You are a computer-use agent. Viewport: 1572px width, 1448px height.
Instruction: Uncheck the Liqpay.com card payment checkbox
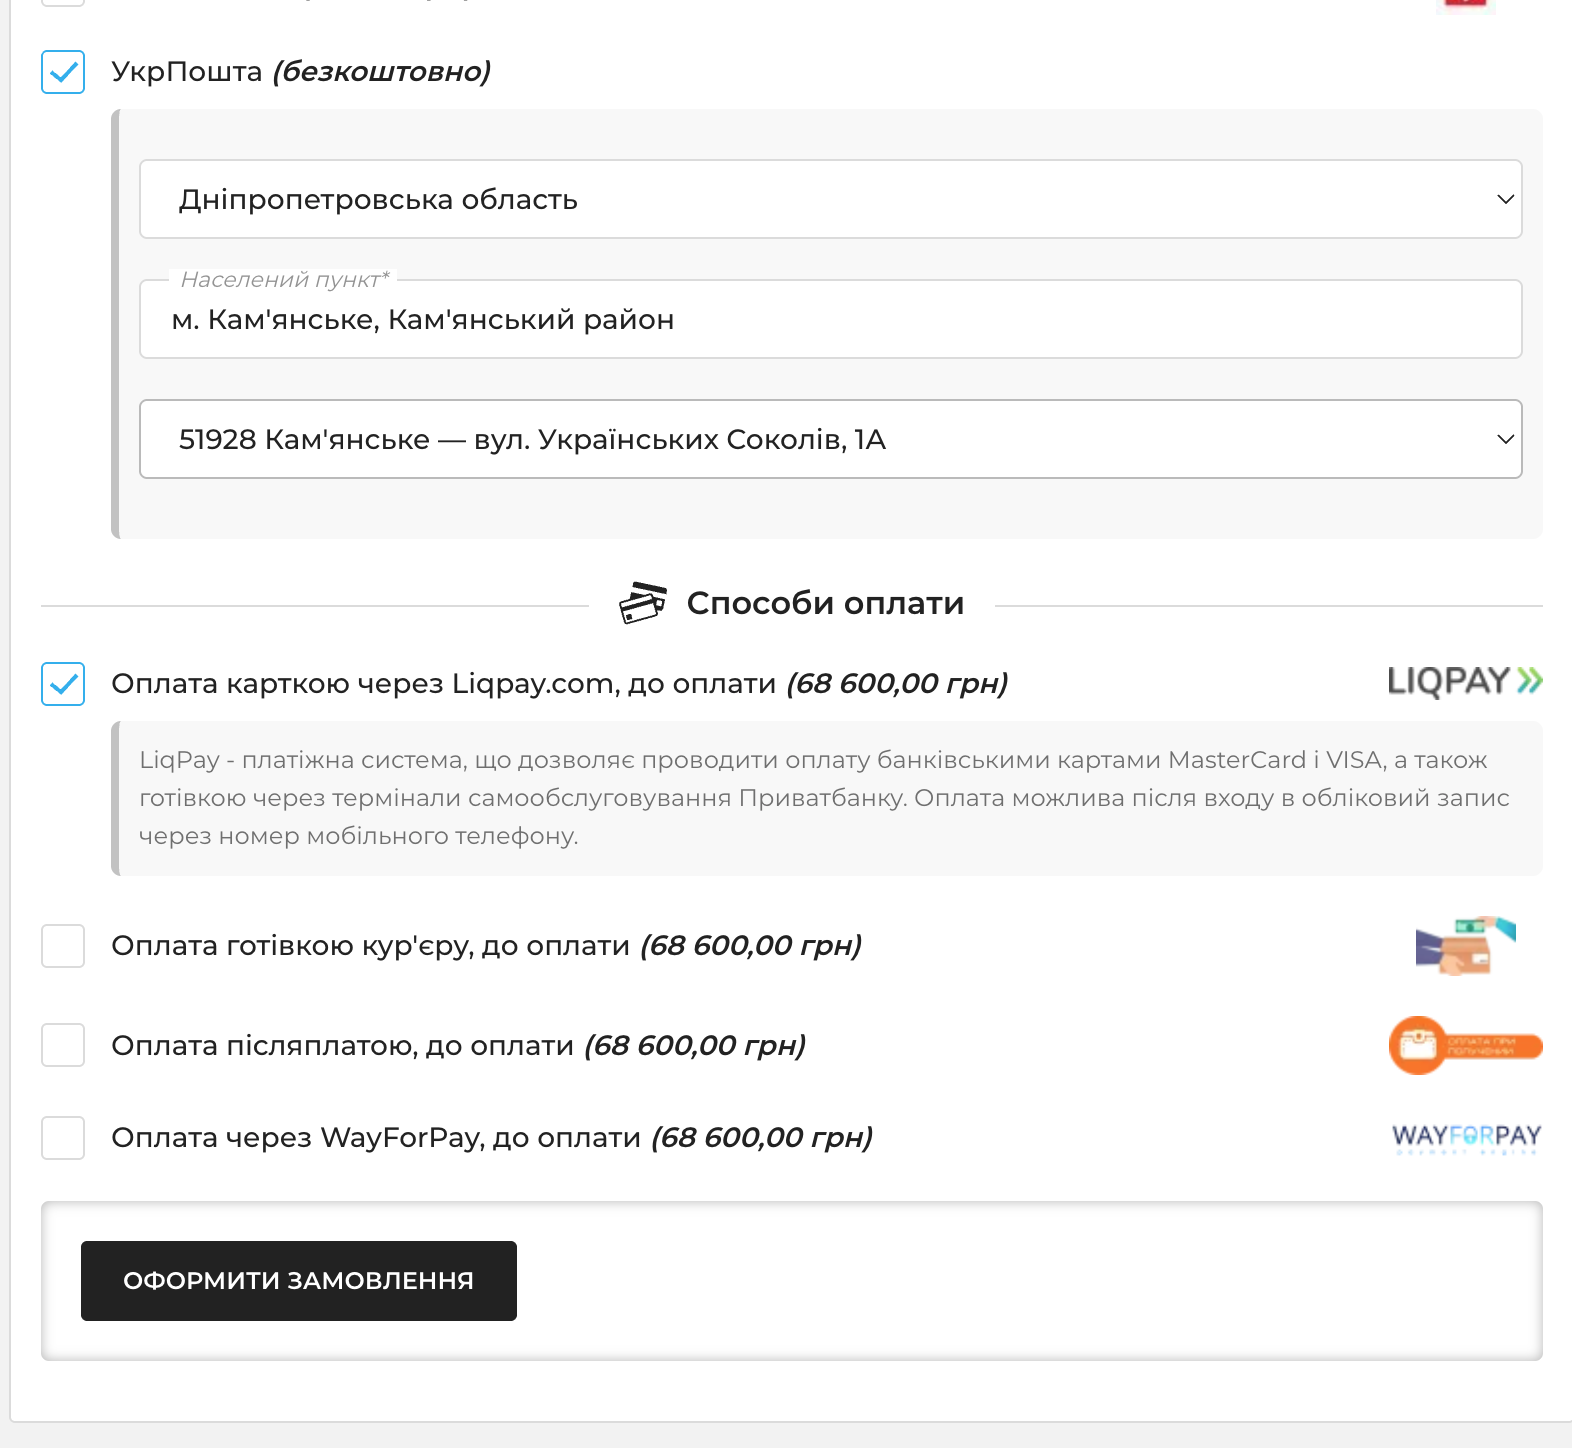[x=63, y=684]
